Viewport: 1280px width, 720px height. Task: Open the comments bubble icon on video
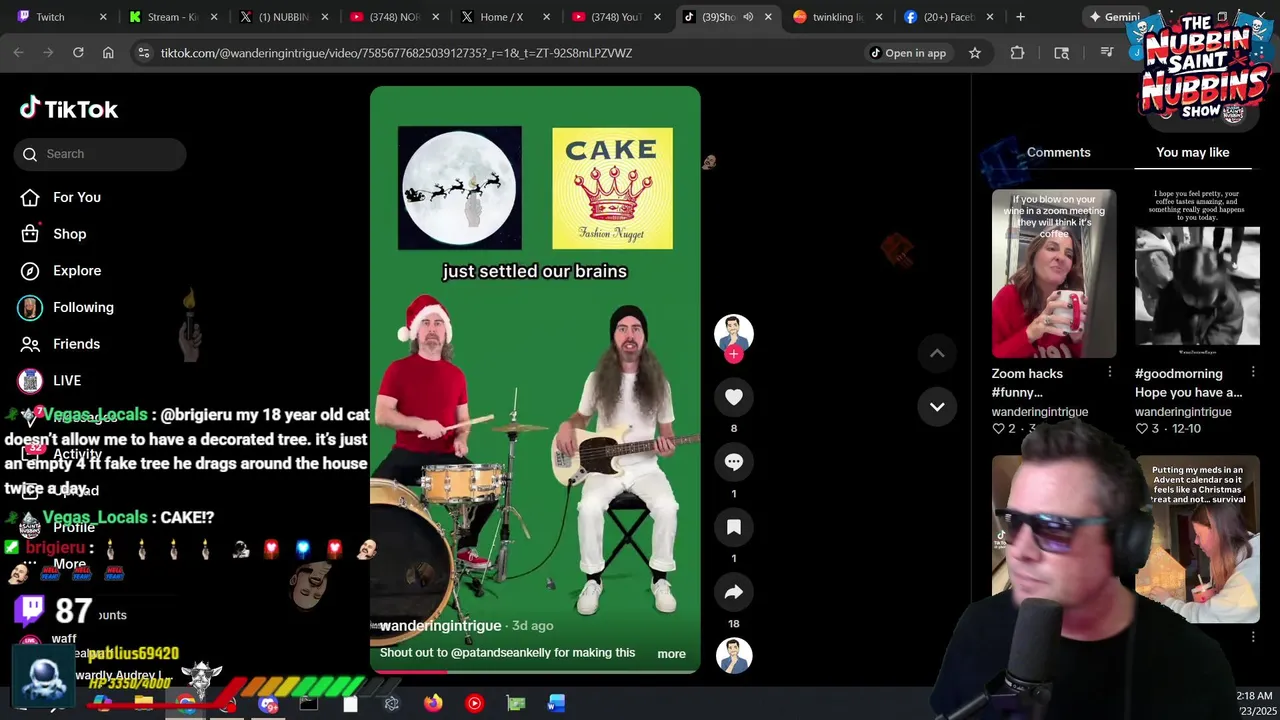click(x=733, y=462)
